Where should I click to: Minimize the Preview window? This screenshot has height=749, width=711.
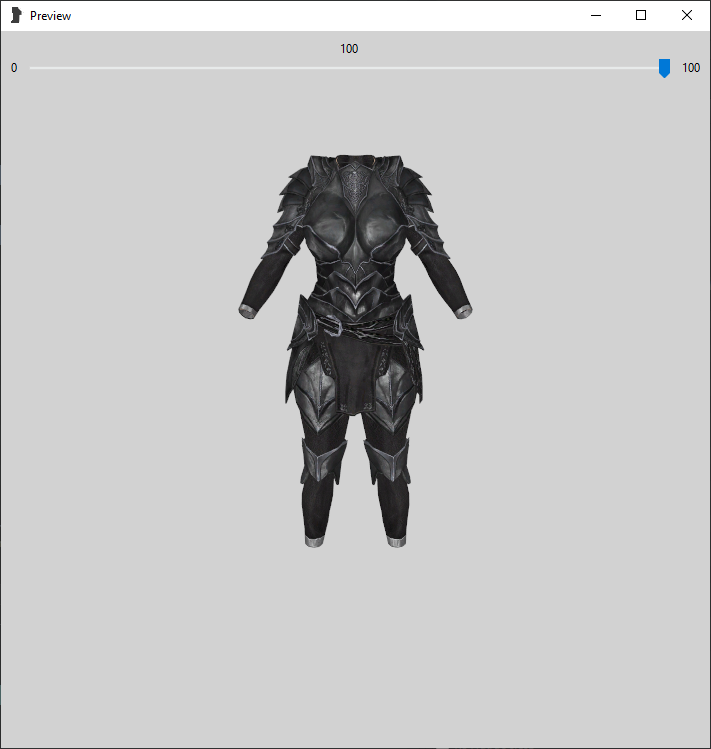pos(596,16)
